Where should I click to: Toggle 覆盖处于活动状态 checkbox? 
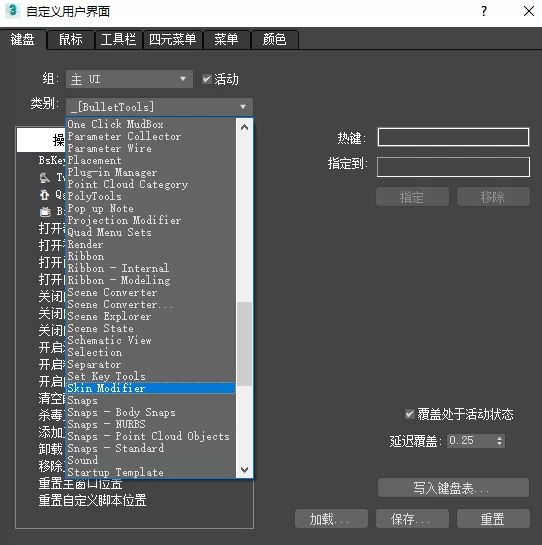coord(410,414)
